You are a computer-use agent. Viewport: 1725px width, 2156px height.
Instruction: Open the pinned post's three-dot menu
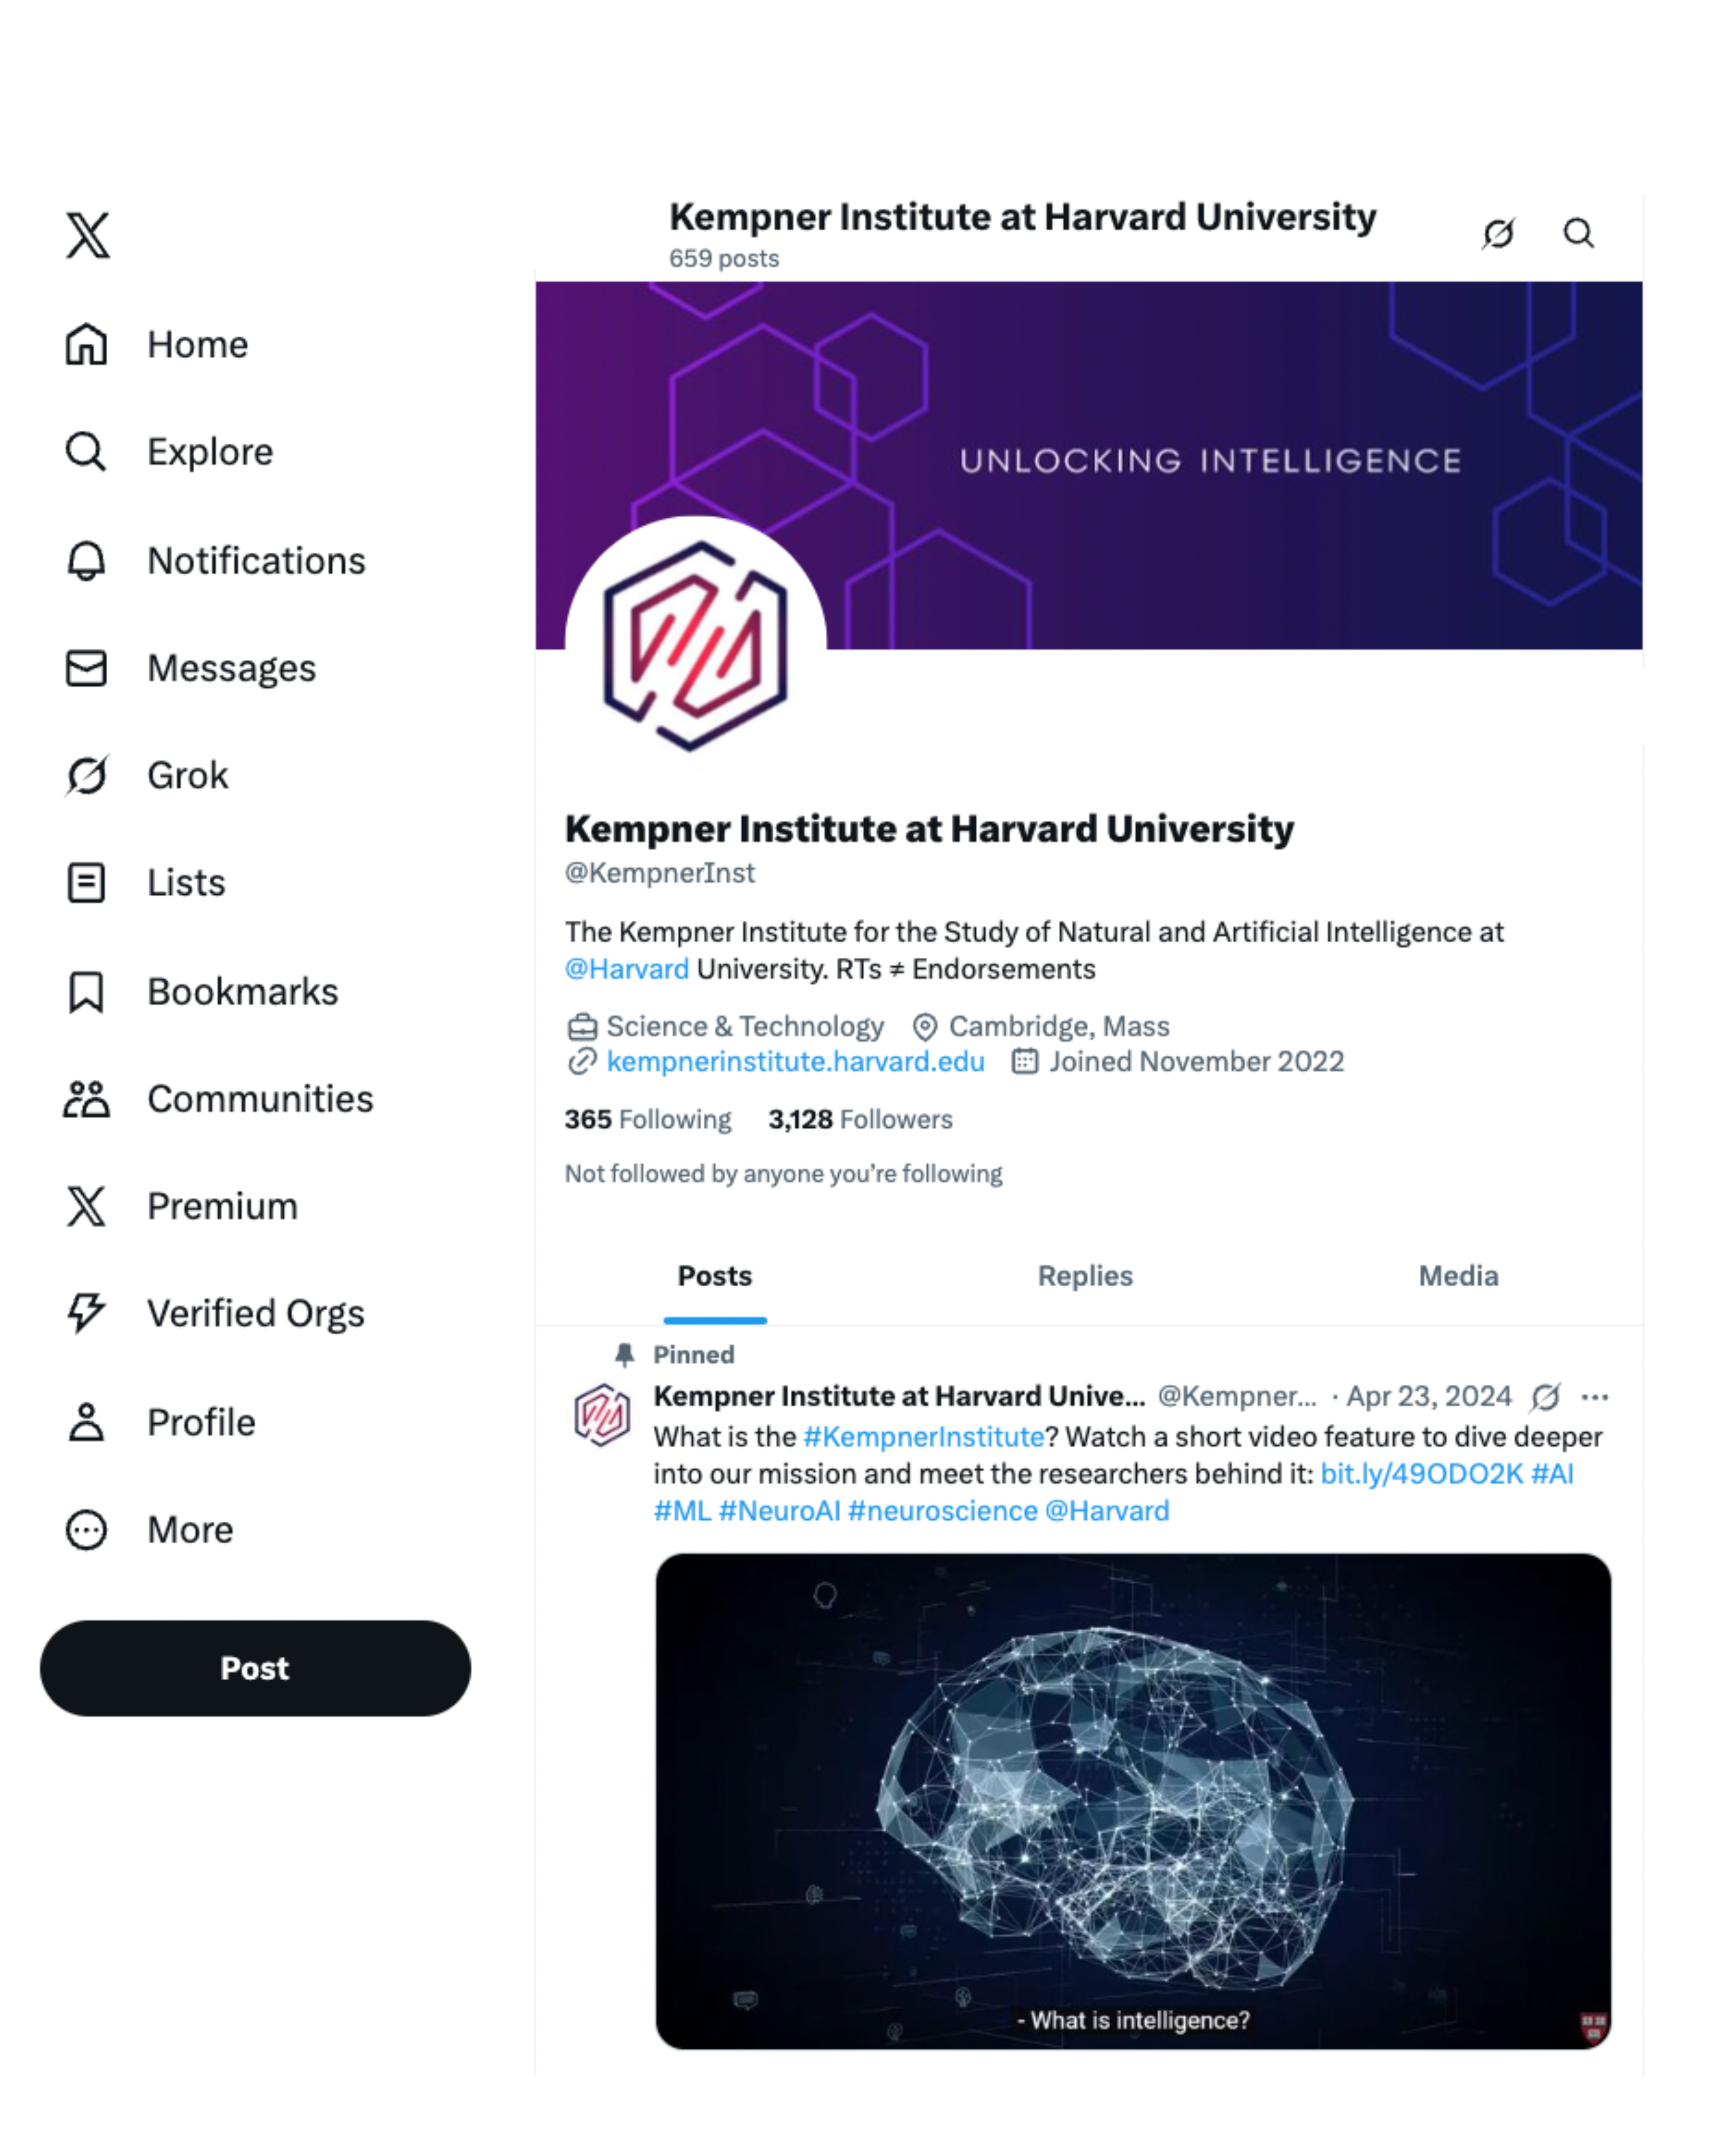[1594, 1396]
